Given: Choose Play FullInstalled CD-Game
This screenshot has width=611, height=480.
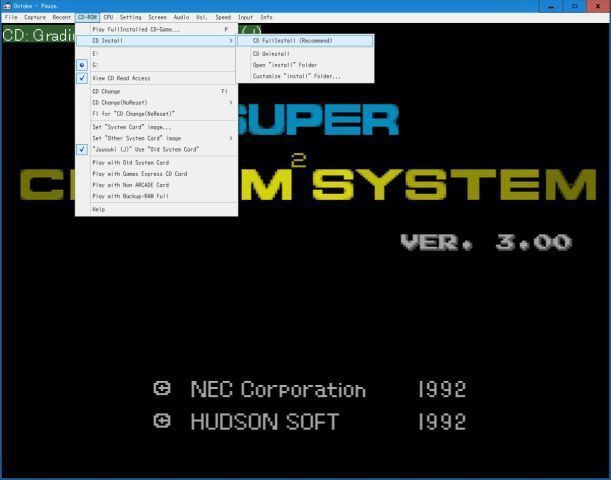Looking at the screenshot, I should (157, 29).
